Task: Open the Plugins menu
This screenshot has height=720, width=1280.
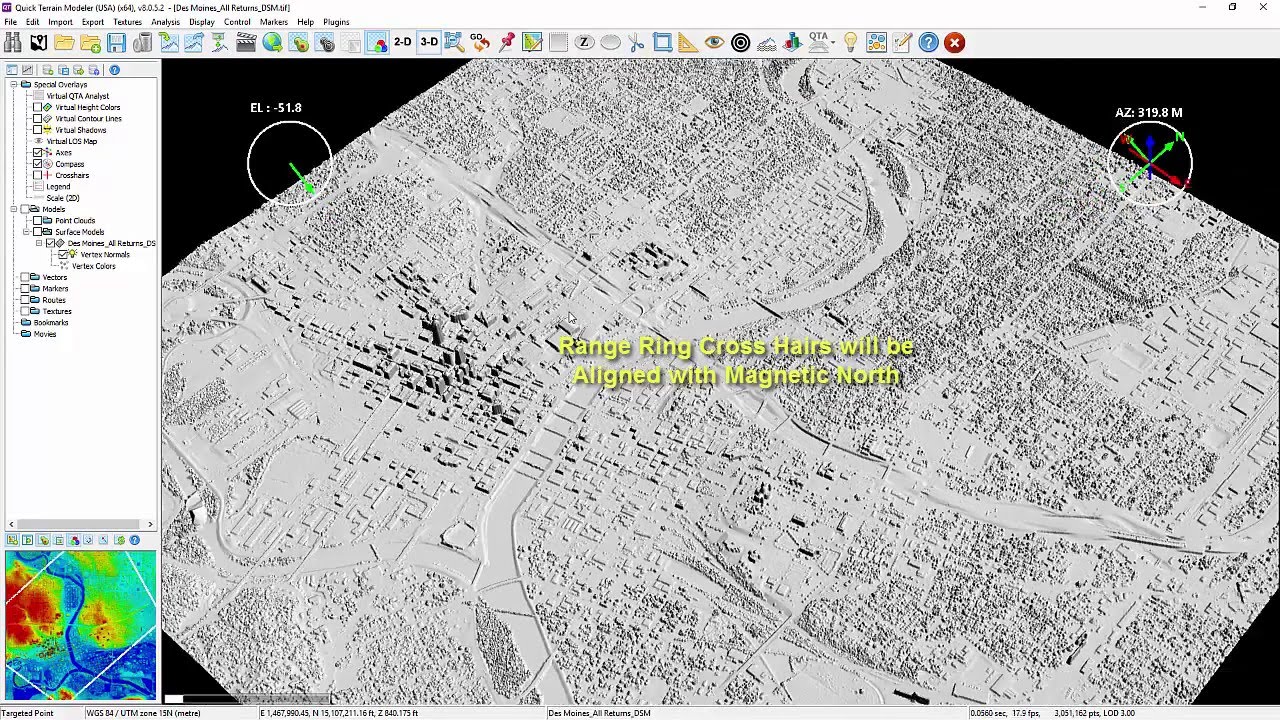Action: pos(336,22)
